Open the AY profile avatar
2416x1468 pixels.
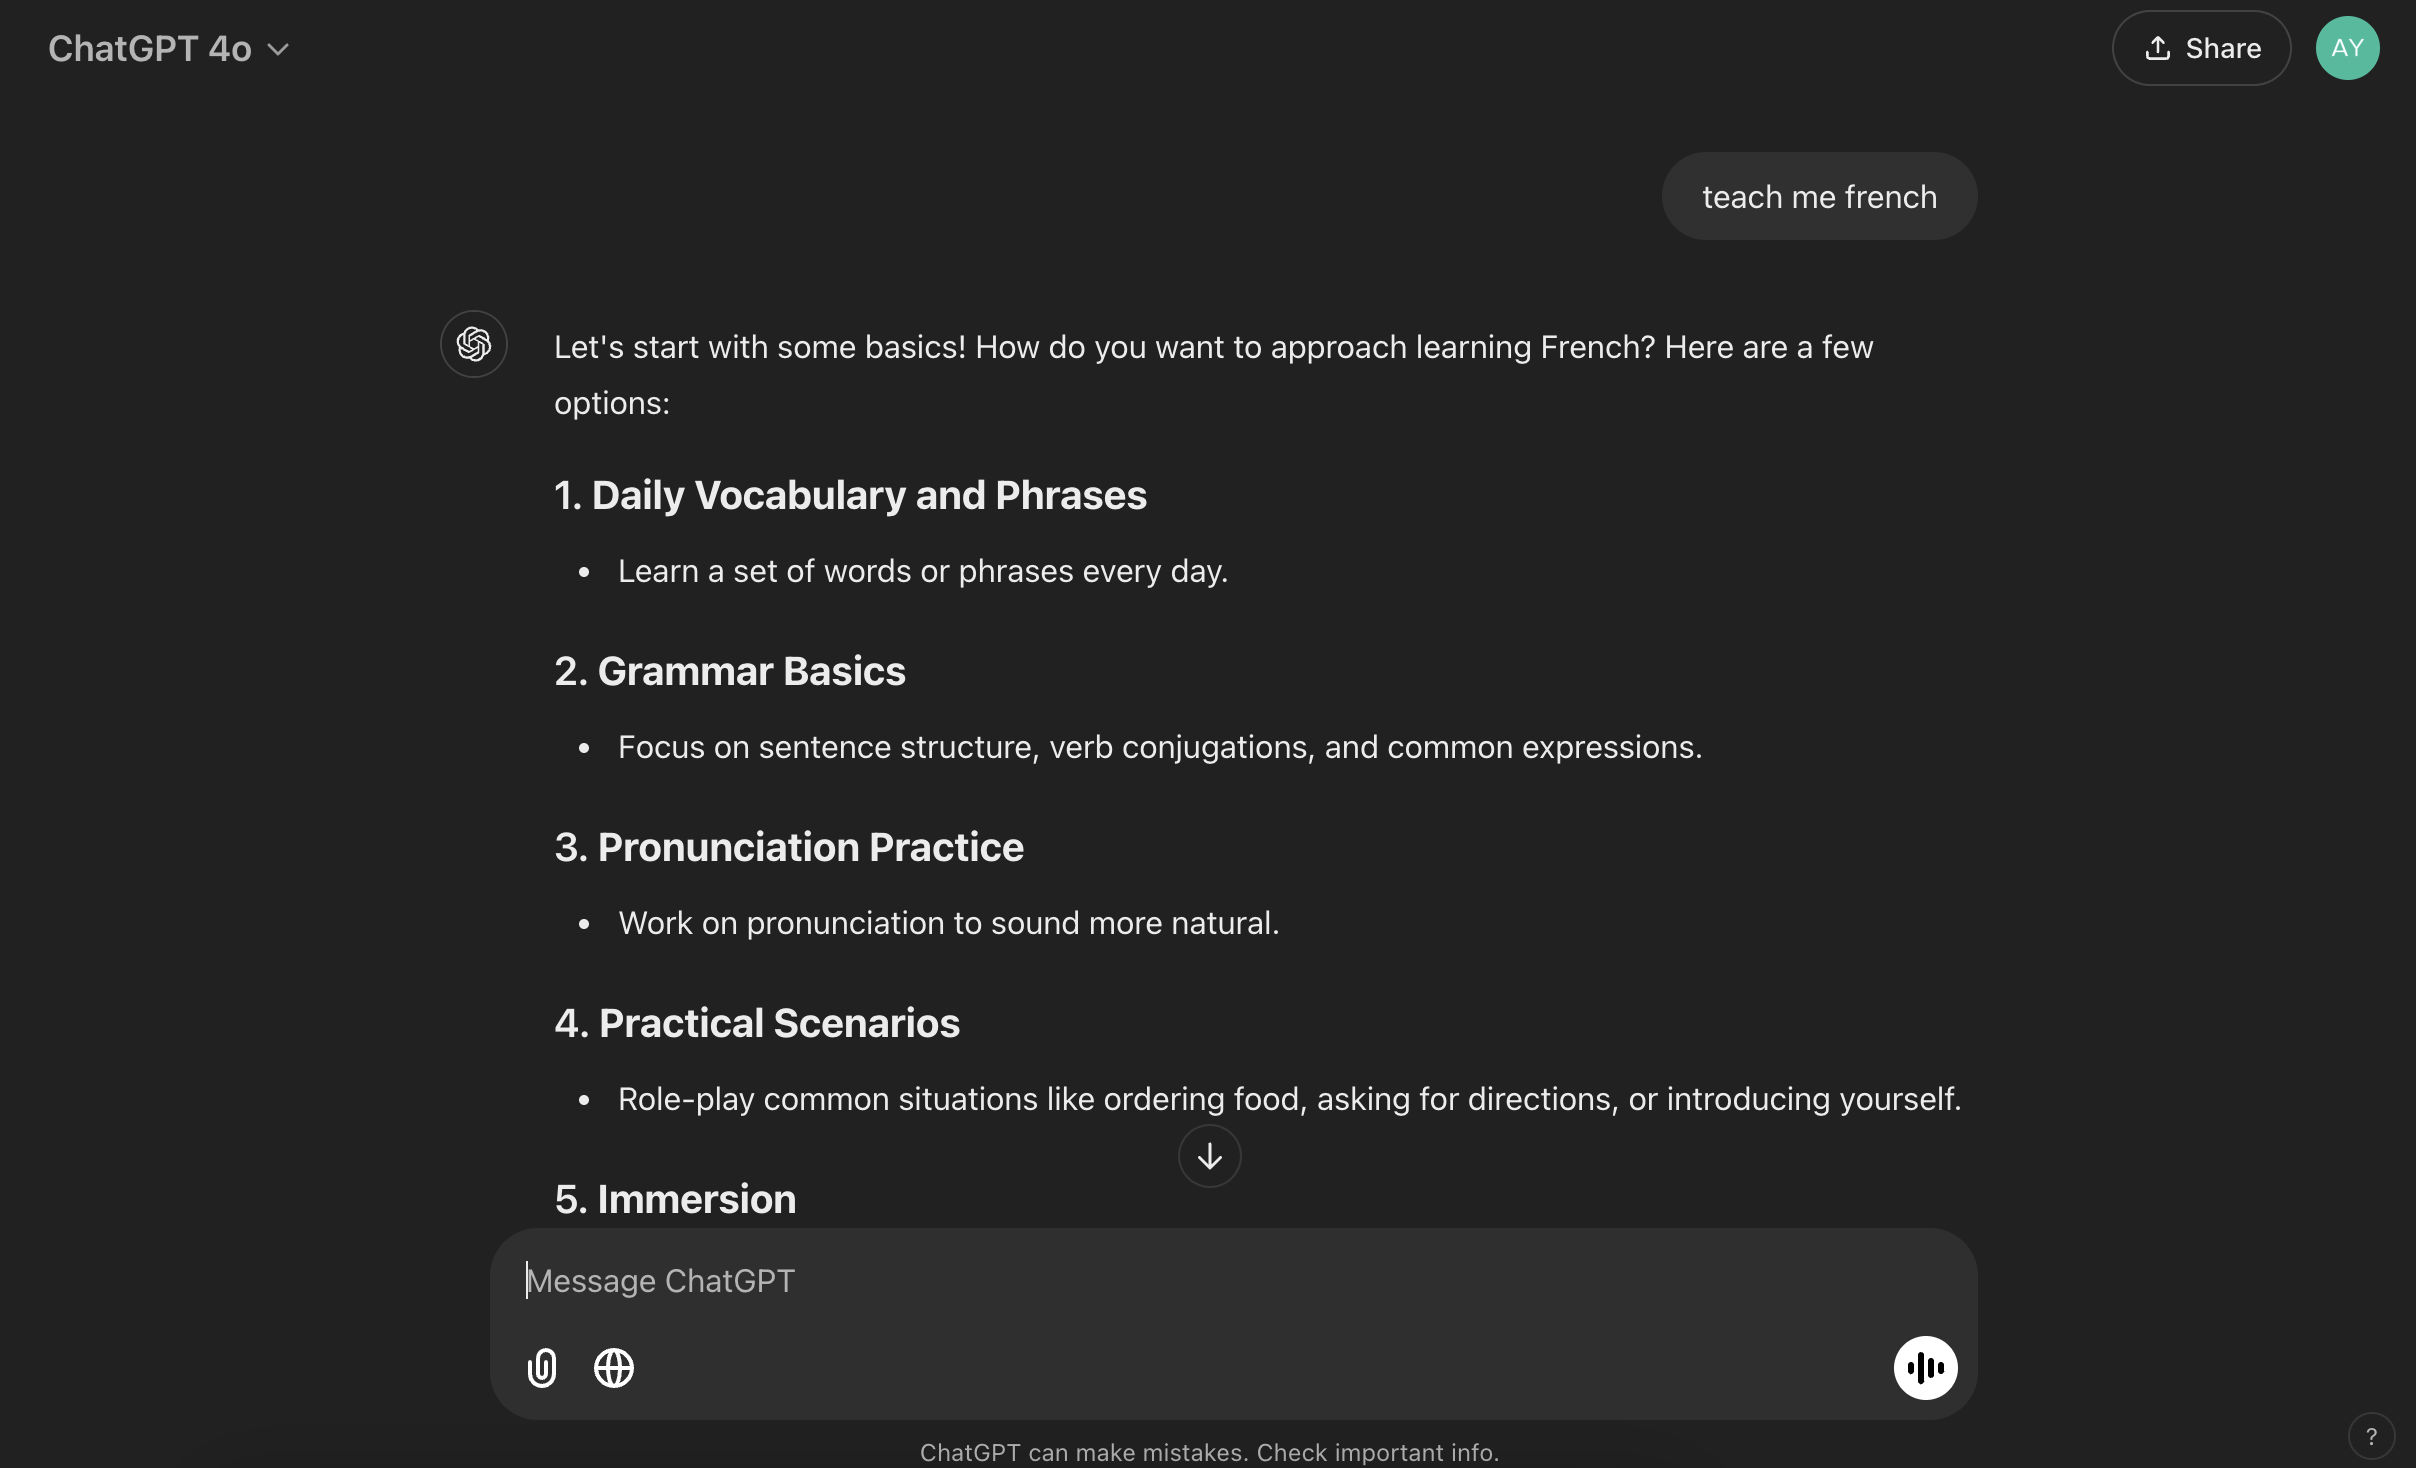tap(2347, 48)
